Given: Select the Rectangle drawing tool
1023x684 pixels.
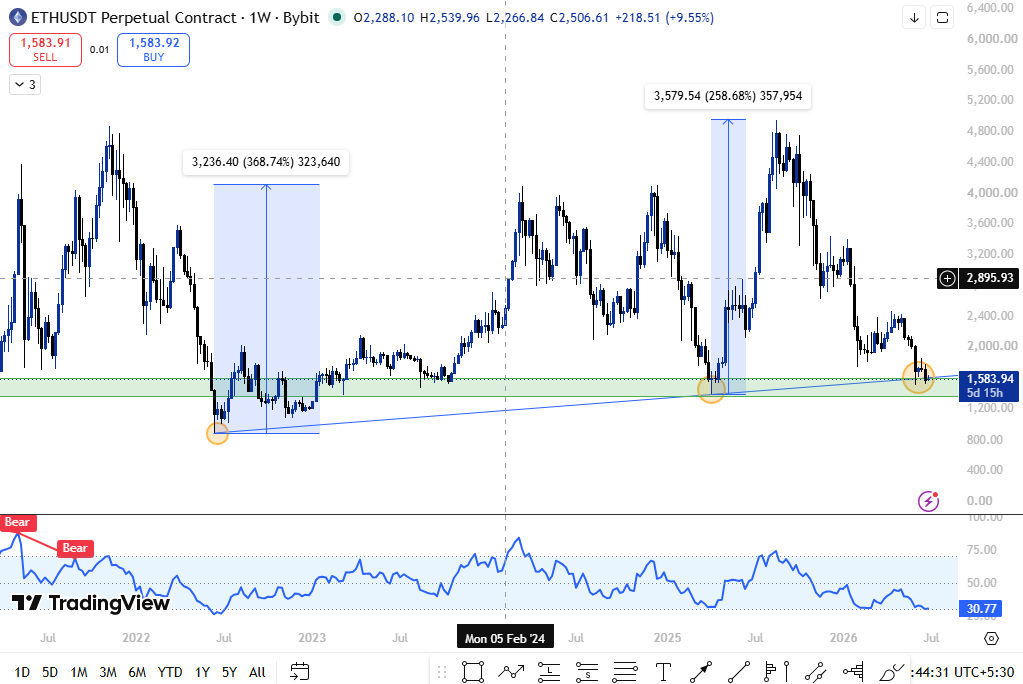Looking at the screenshot, I should tap(472, 672).
